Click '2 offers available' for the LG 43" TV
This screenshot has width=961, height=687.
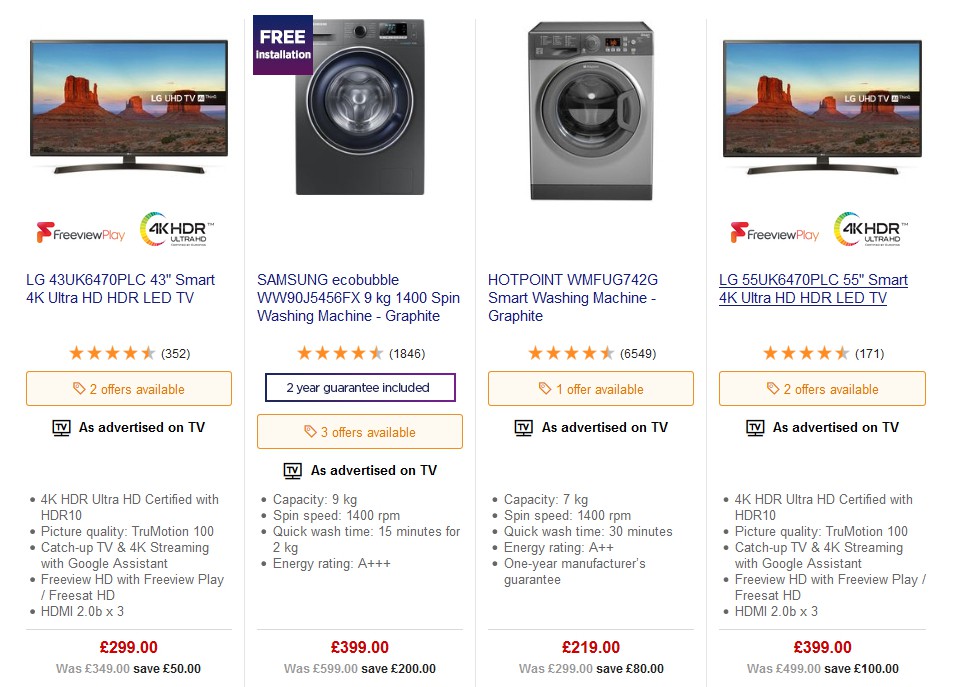(128, 388)
